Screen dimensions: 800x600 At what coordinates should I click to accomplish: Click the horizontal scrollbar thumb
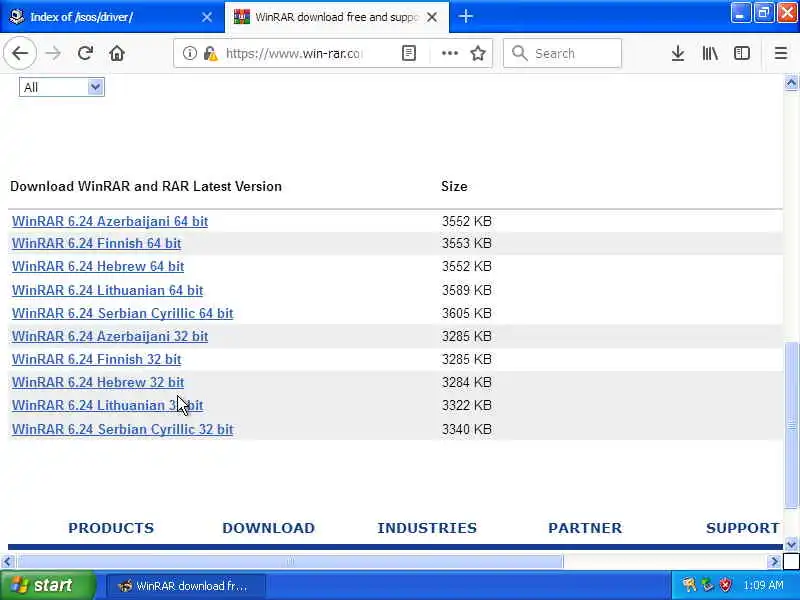pos(290,562)
